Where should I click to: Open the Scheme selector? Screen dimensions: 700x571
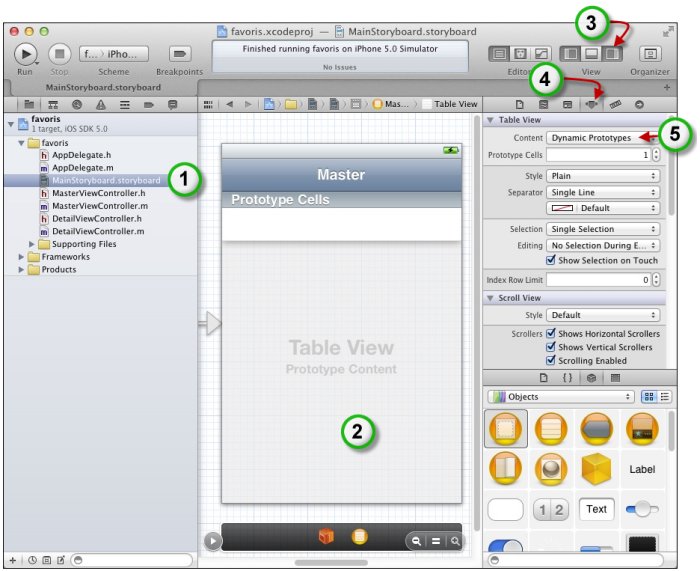[x=114, y=54]
